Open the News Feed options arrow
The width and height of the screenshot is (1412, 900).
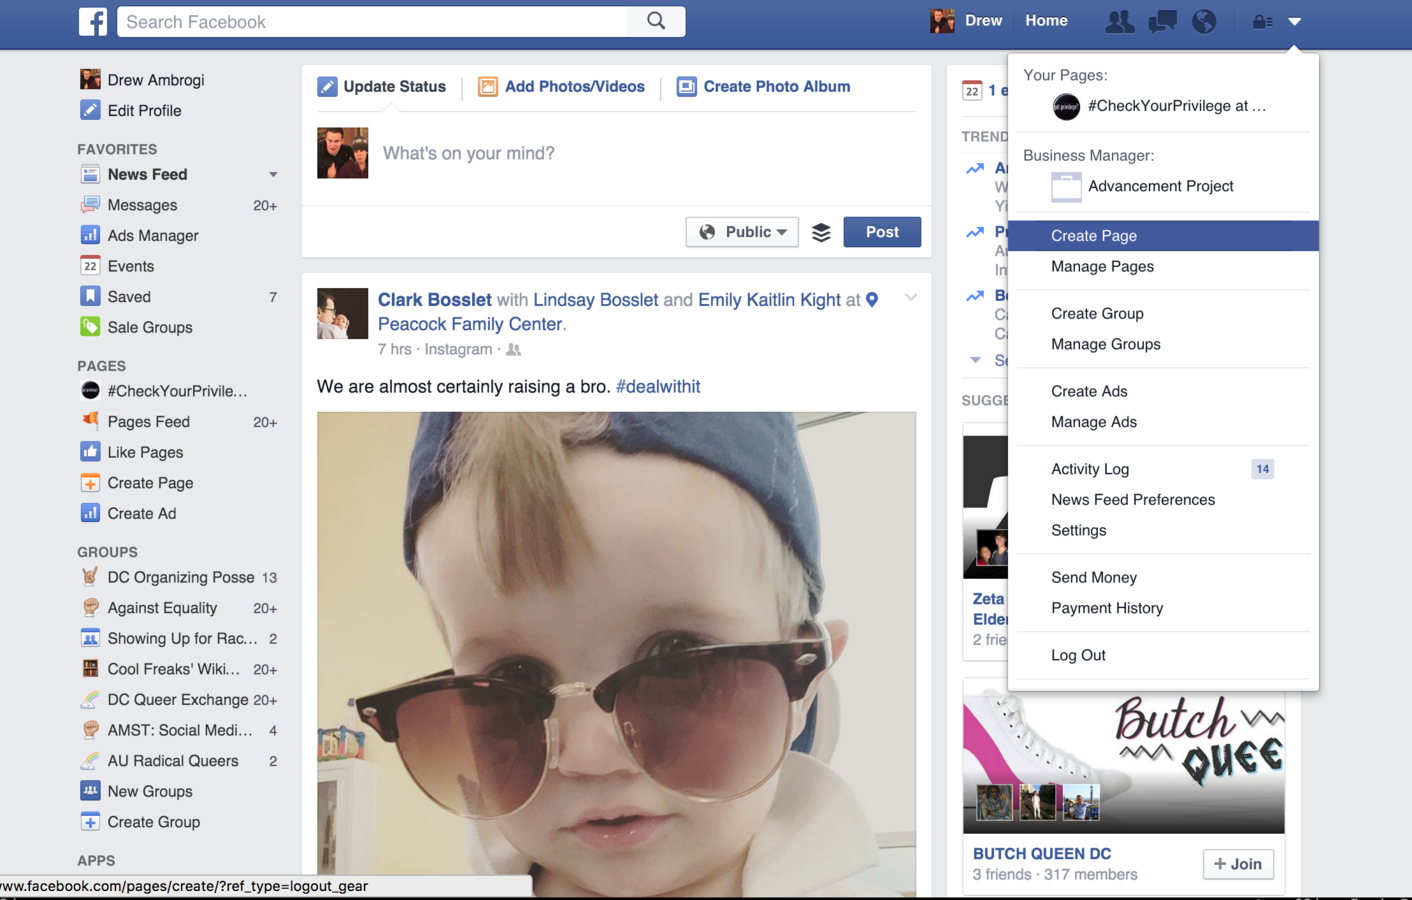point(273,175)
